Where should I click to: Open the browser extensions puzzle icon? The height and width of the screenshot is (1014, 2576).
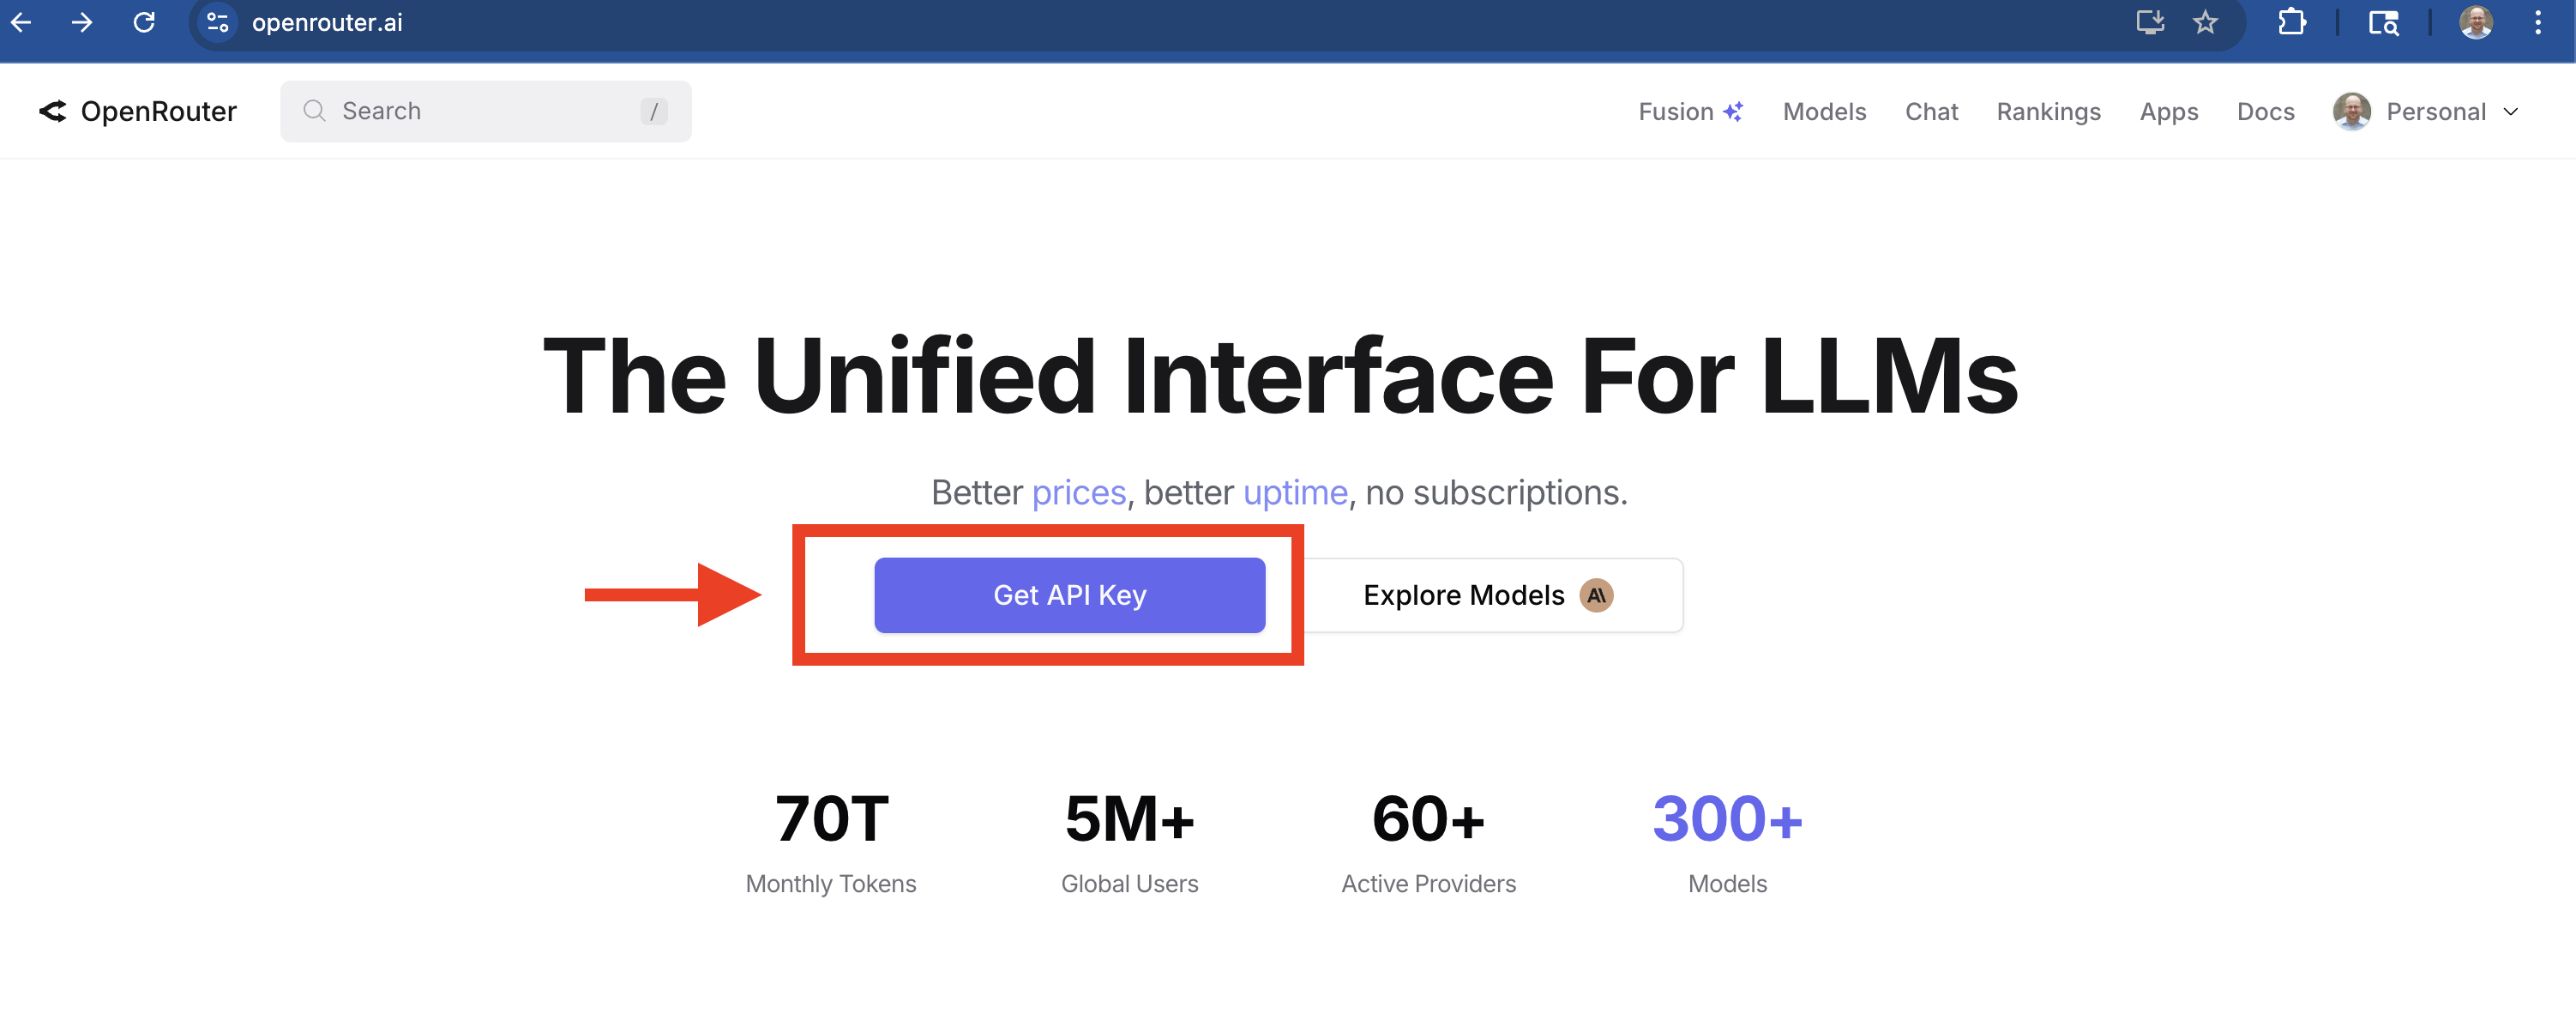coord(2291,22)
